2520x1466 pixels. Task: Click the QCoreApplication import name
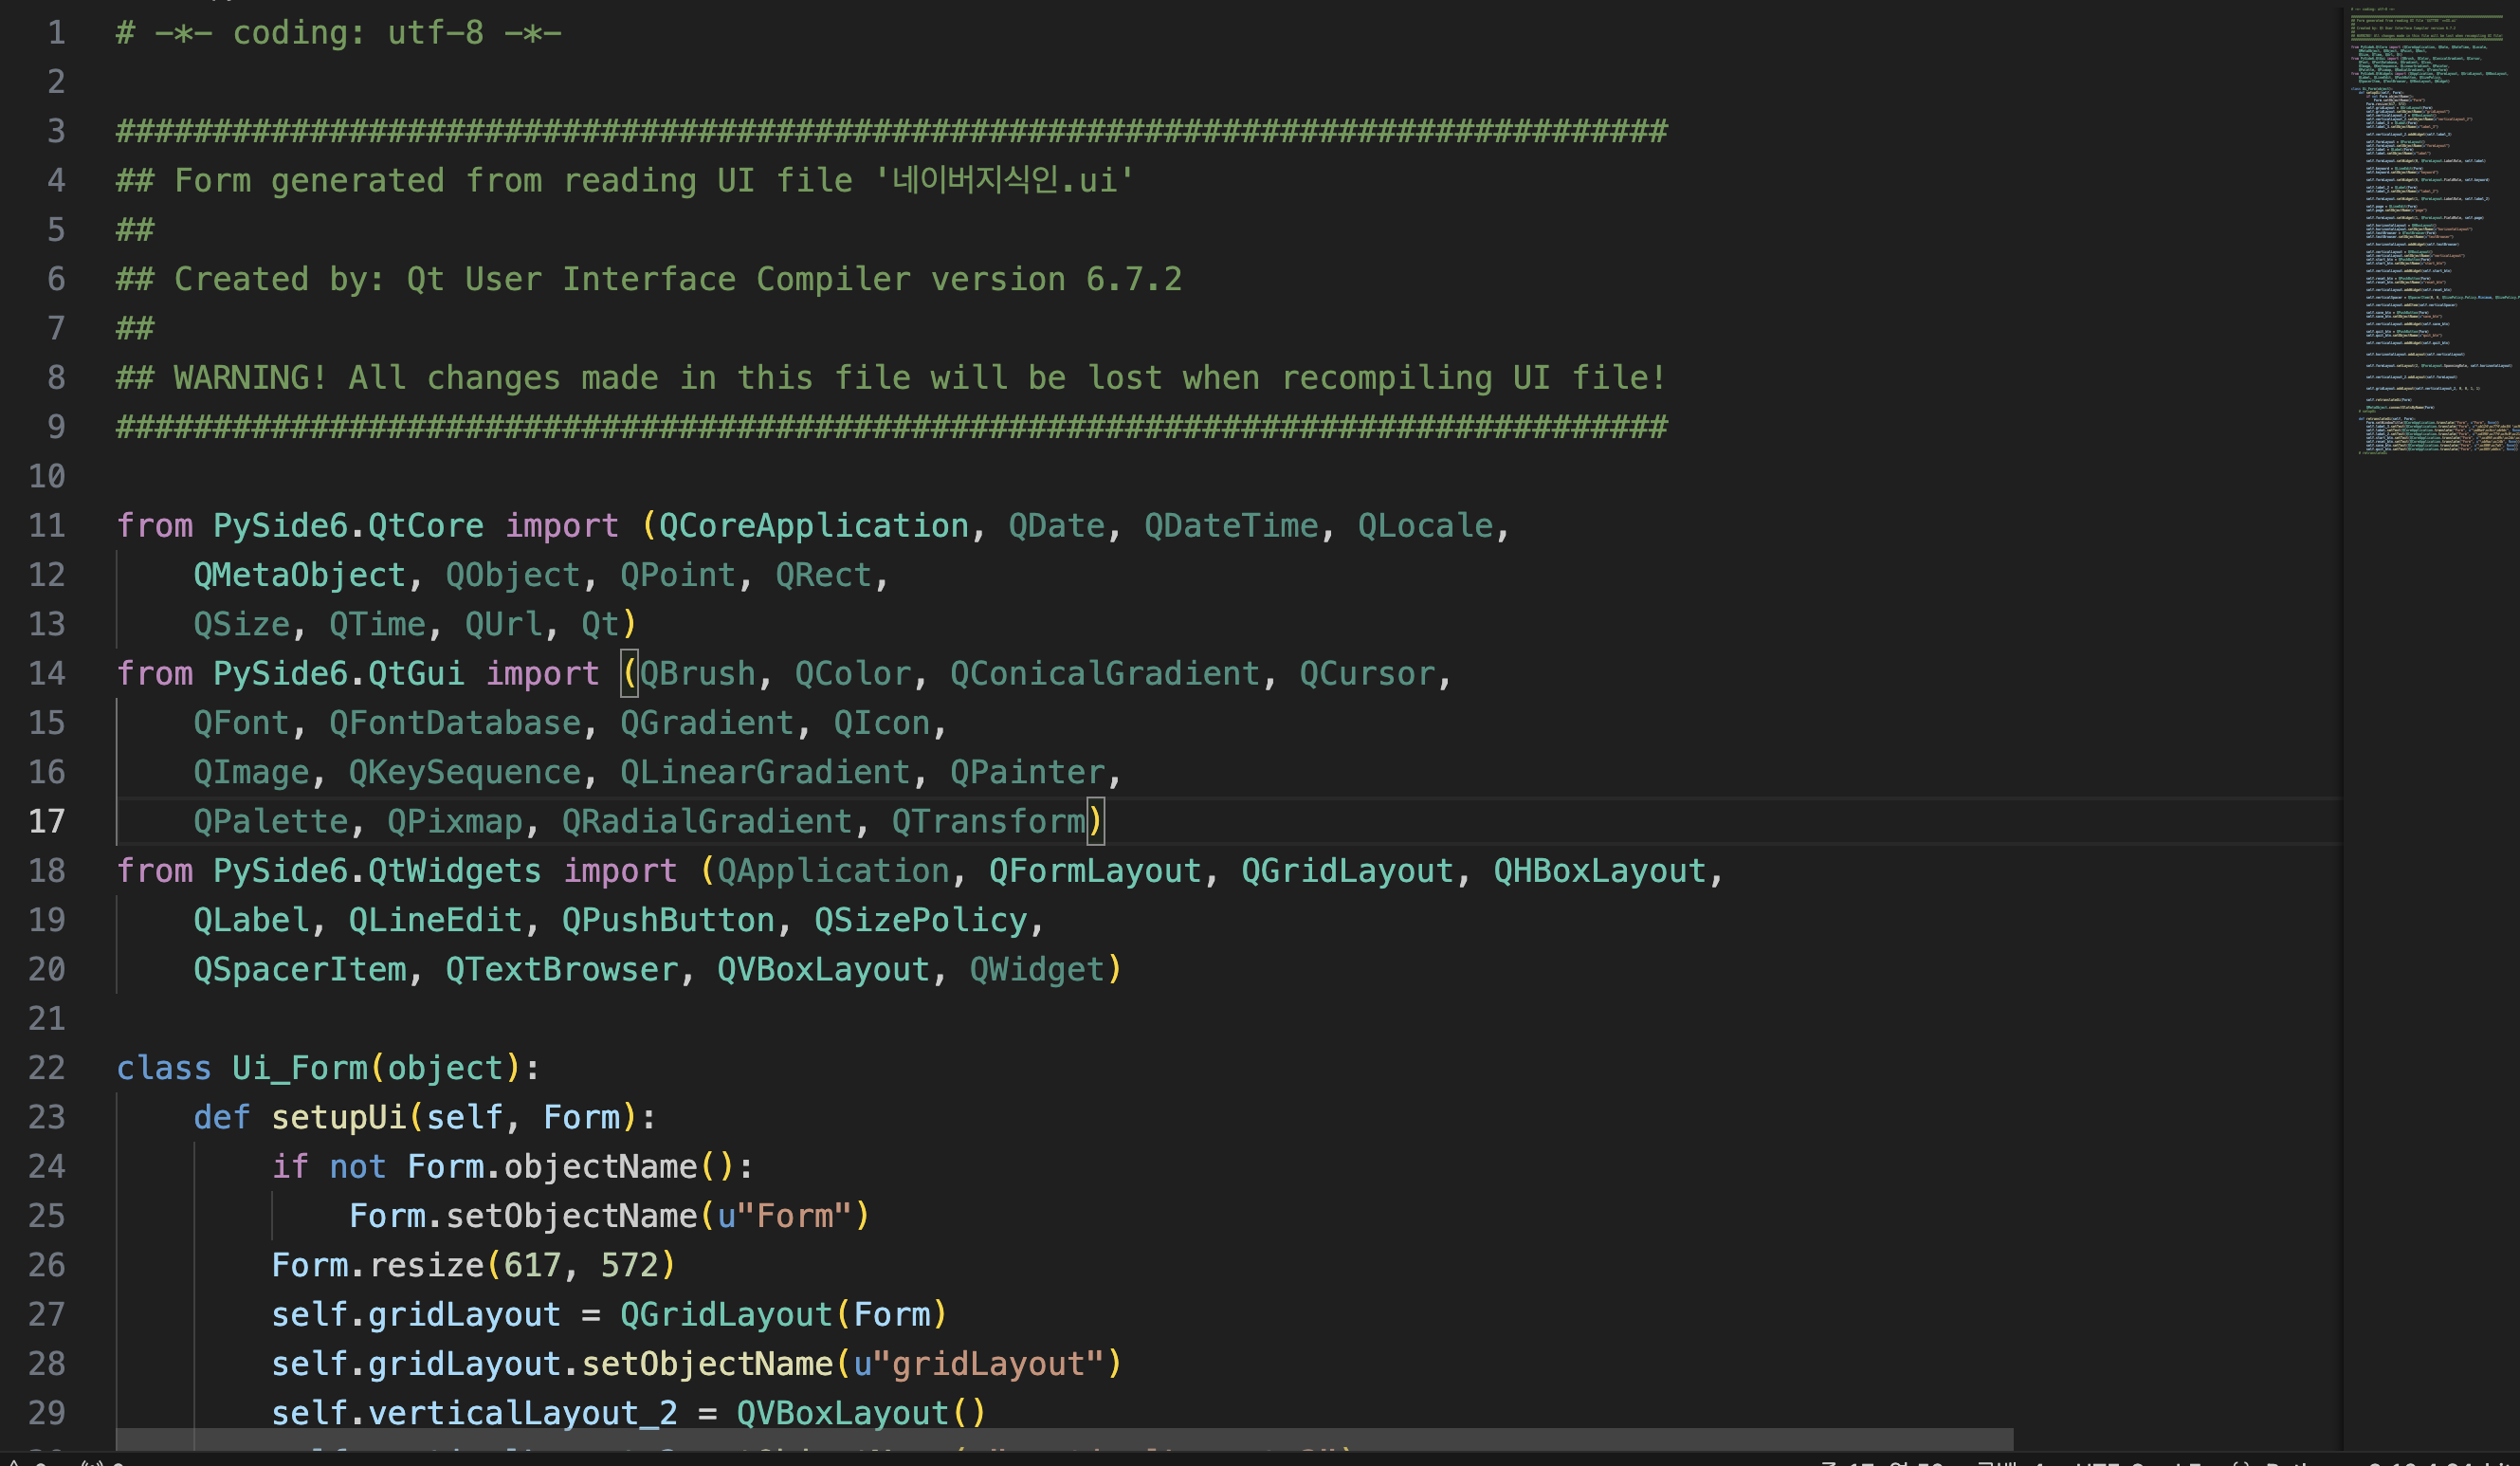point(813,526)
